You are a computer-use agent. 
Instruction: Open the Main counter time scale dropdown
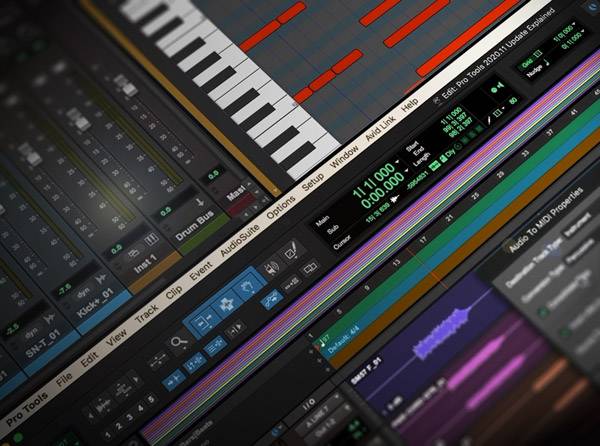(397, 163)
